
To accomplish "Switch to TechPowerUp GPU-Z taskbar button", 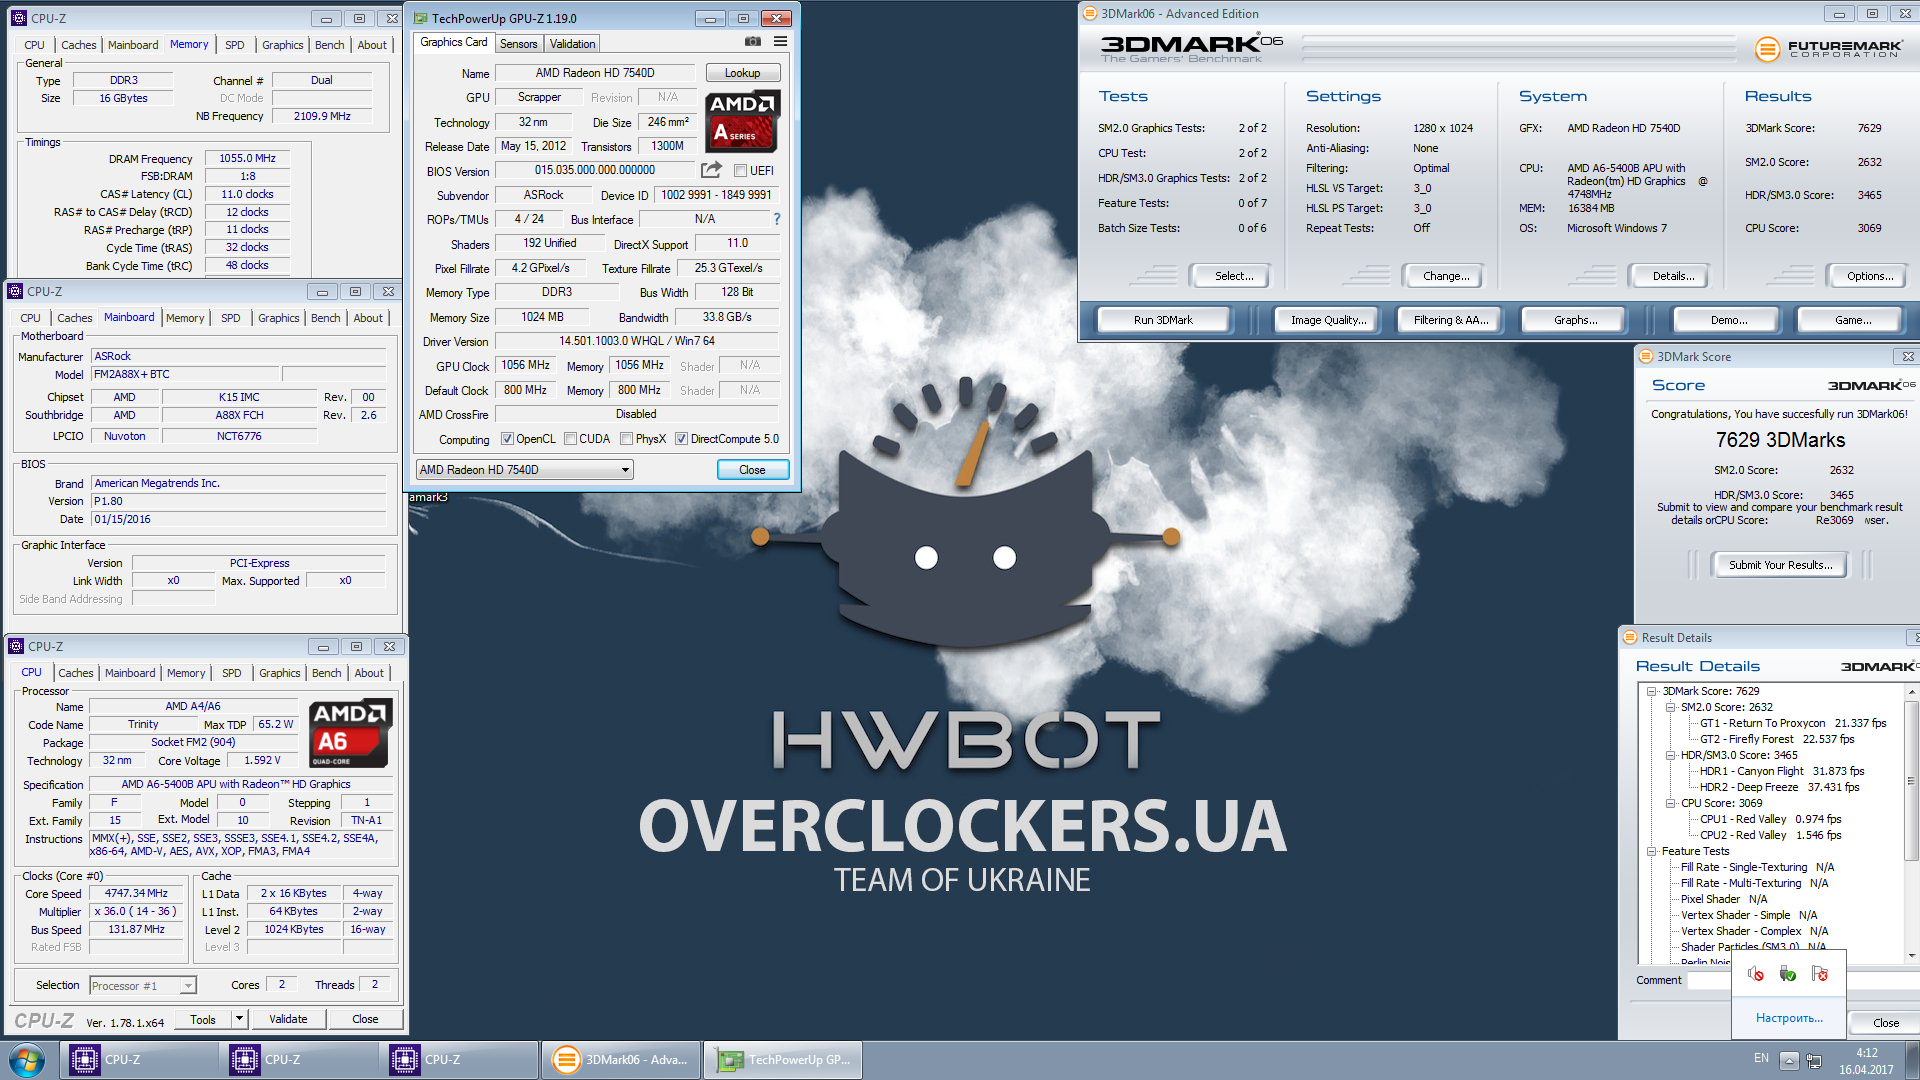I will (783, 1060).
